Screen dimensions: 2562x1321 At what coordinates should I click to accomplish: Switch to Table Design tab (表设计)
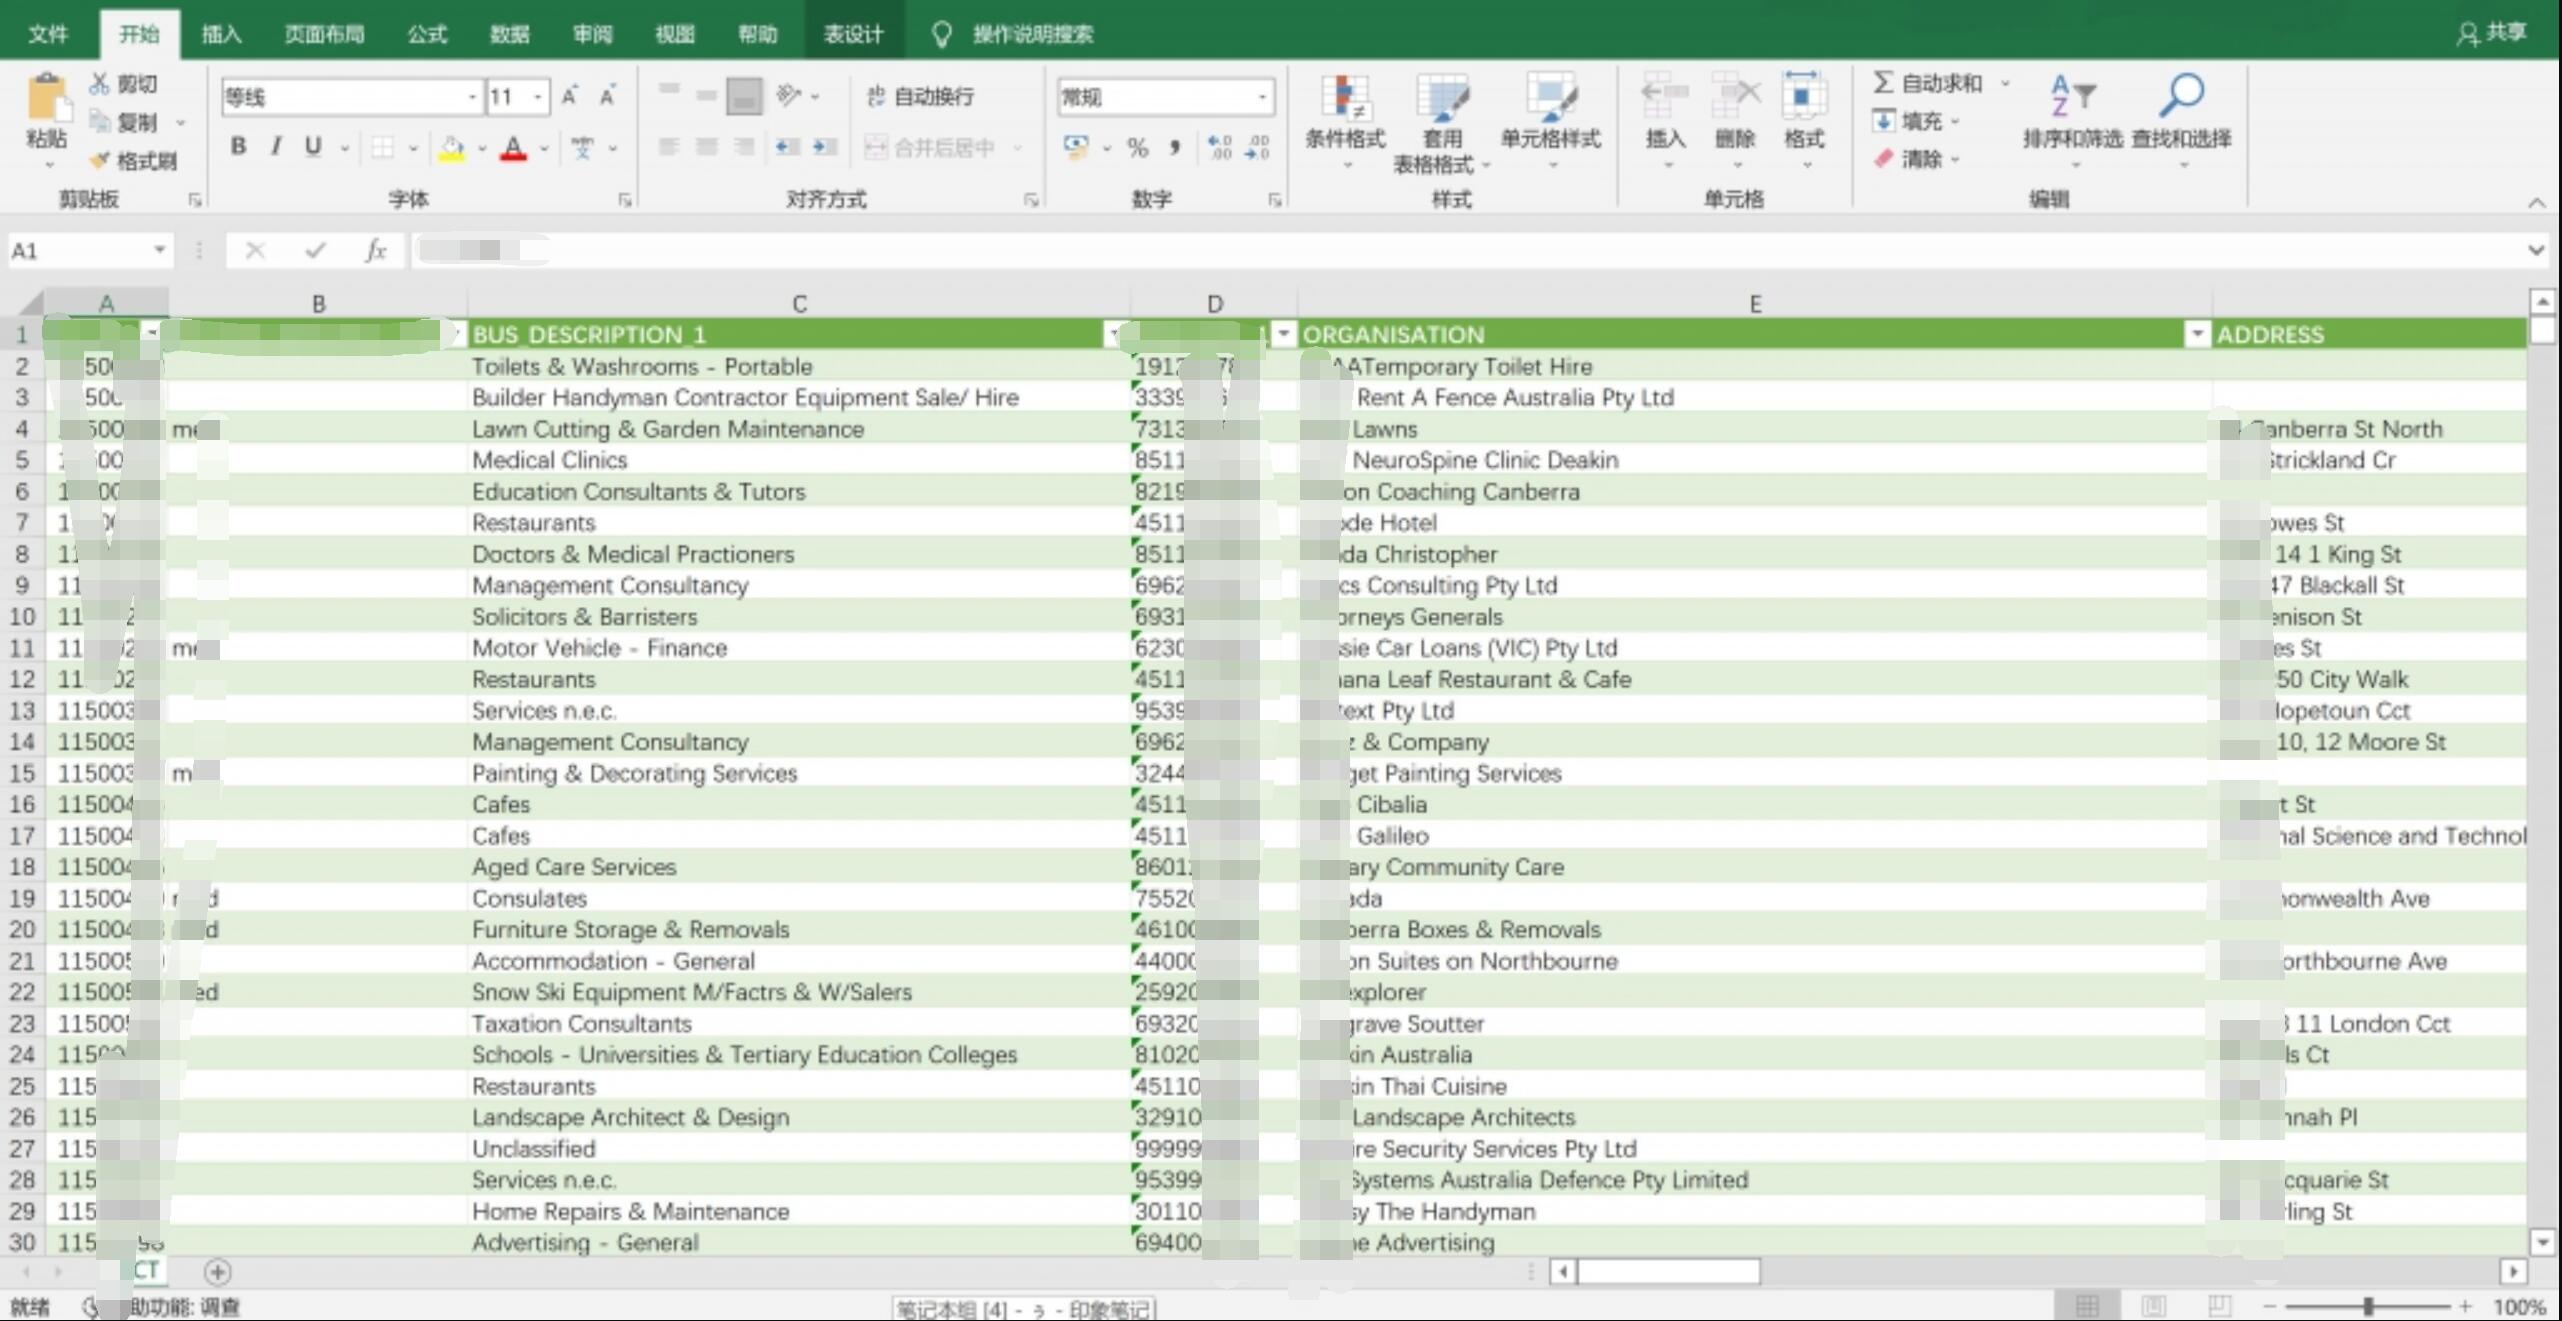pos(853,34)
